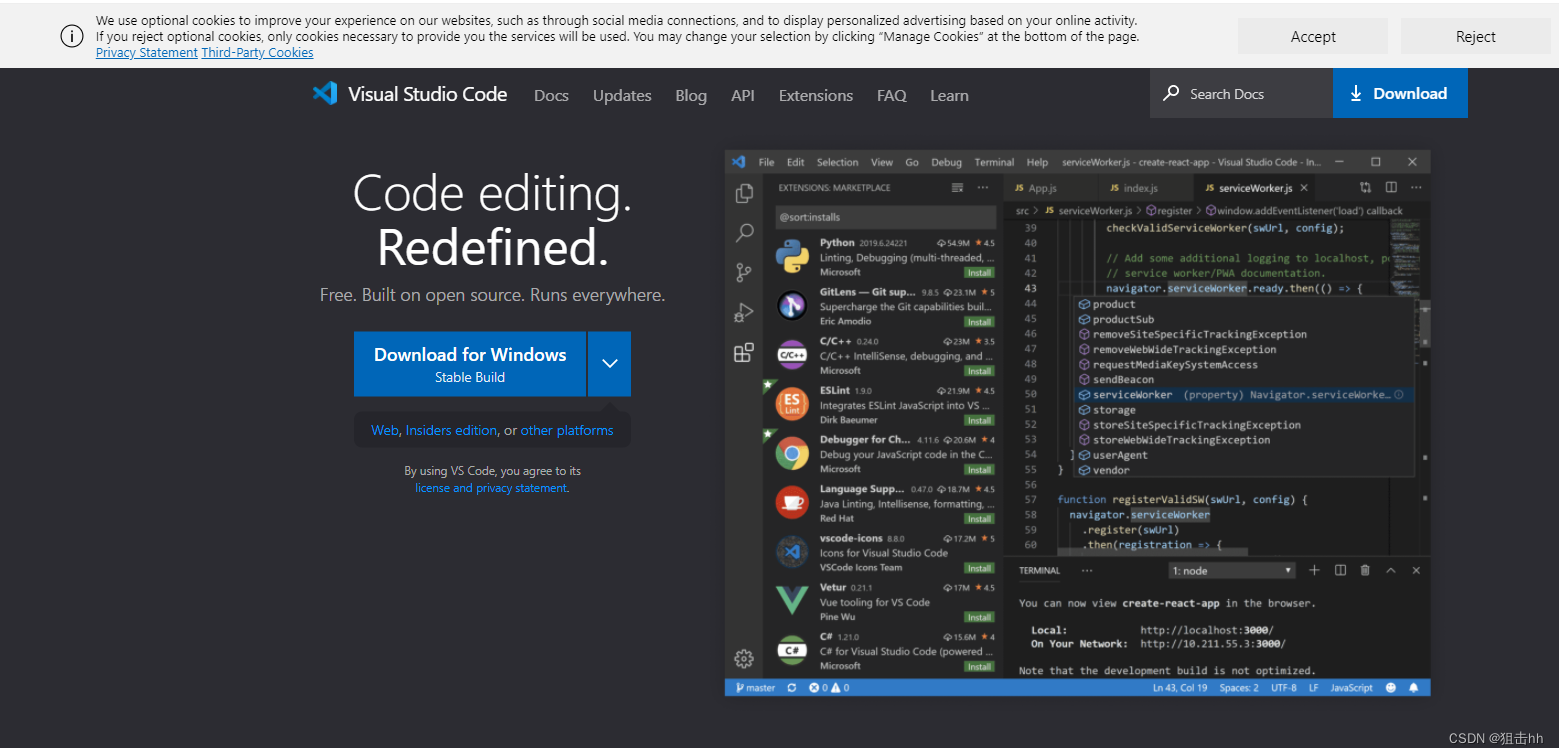Click the master branch in status bar

click(756, 688)
